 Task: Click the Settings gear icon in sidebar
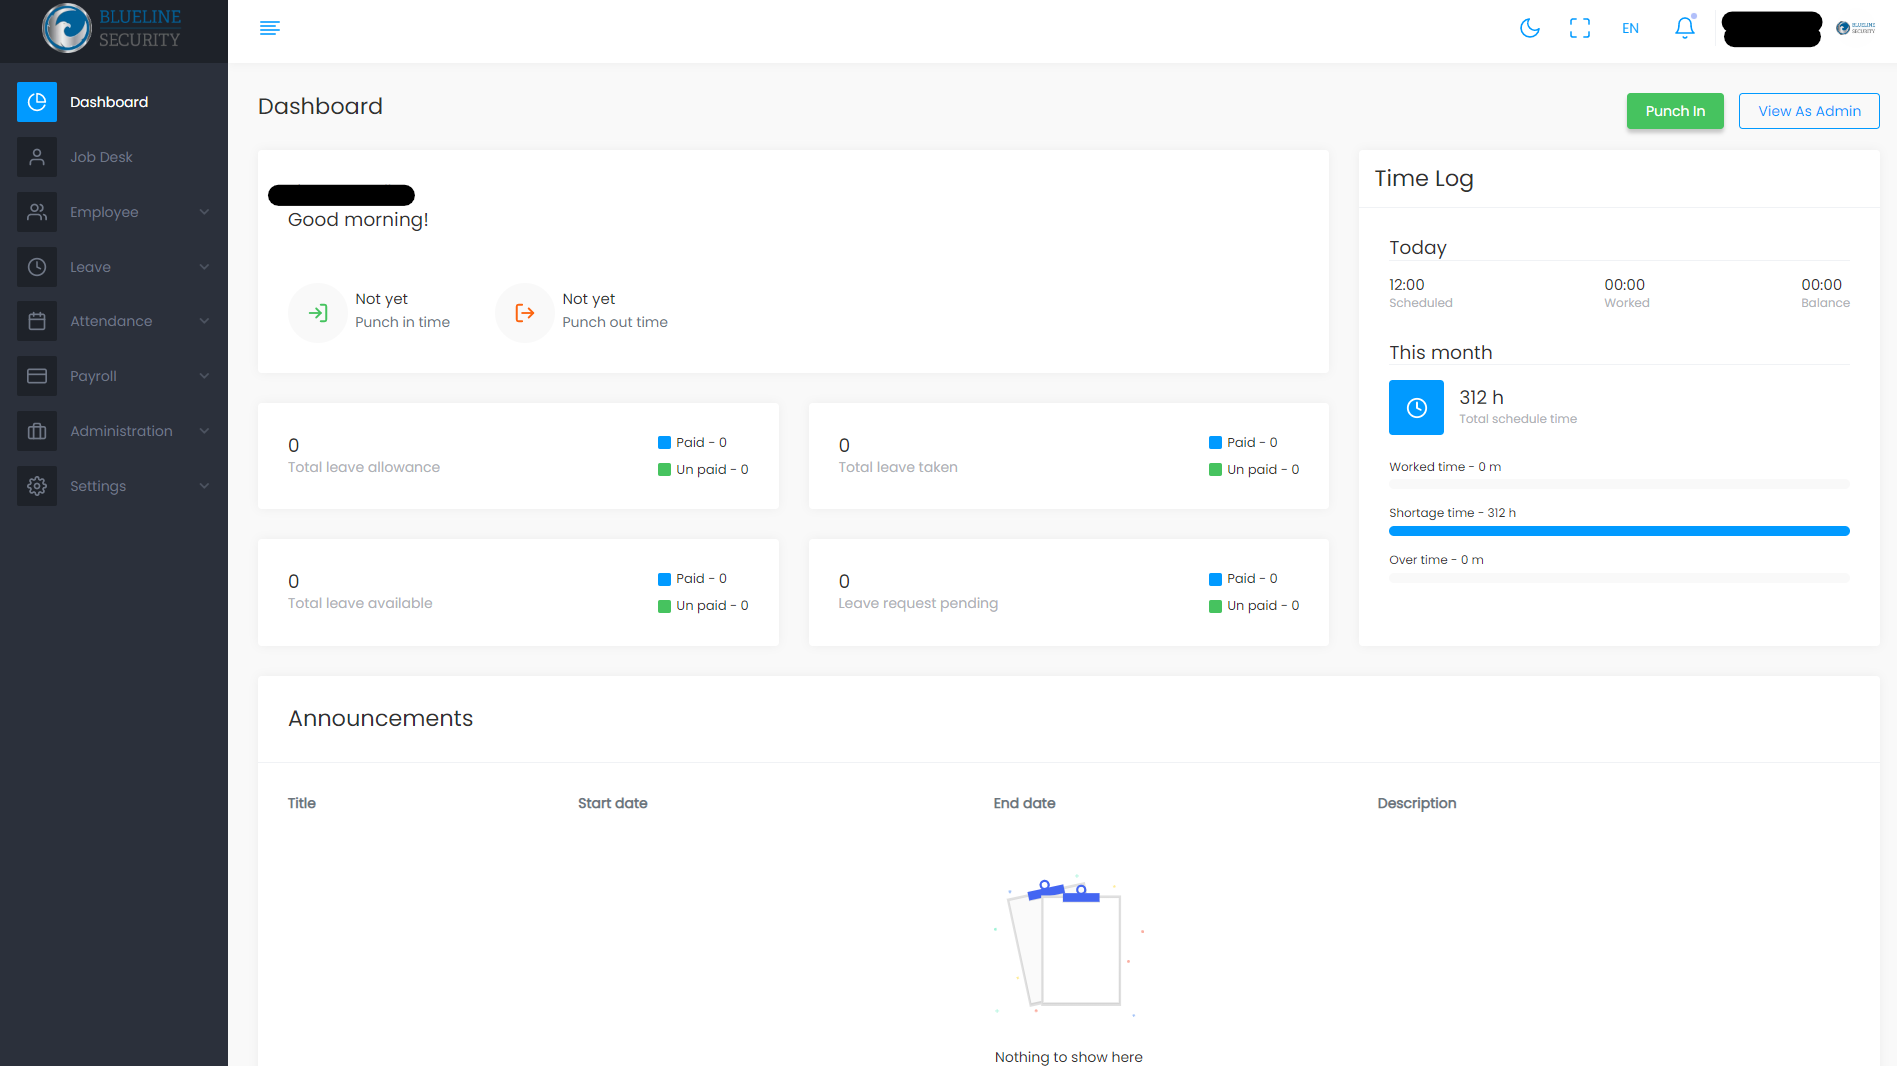(x=37, y=486)
